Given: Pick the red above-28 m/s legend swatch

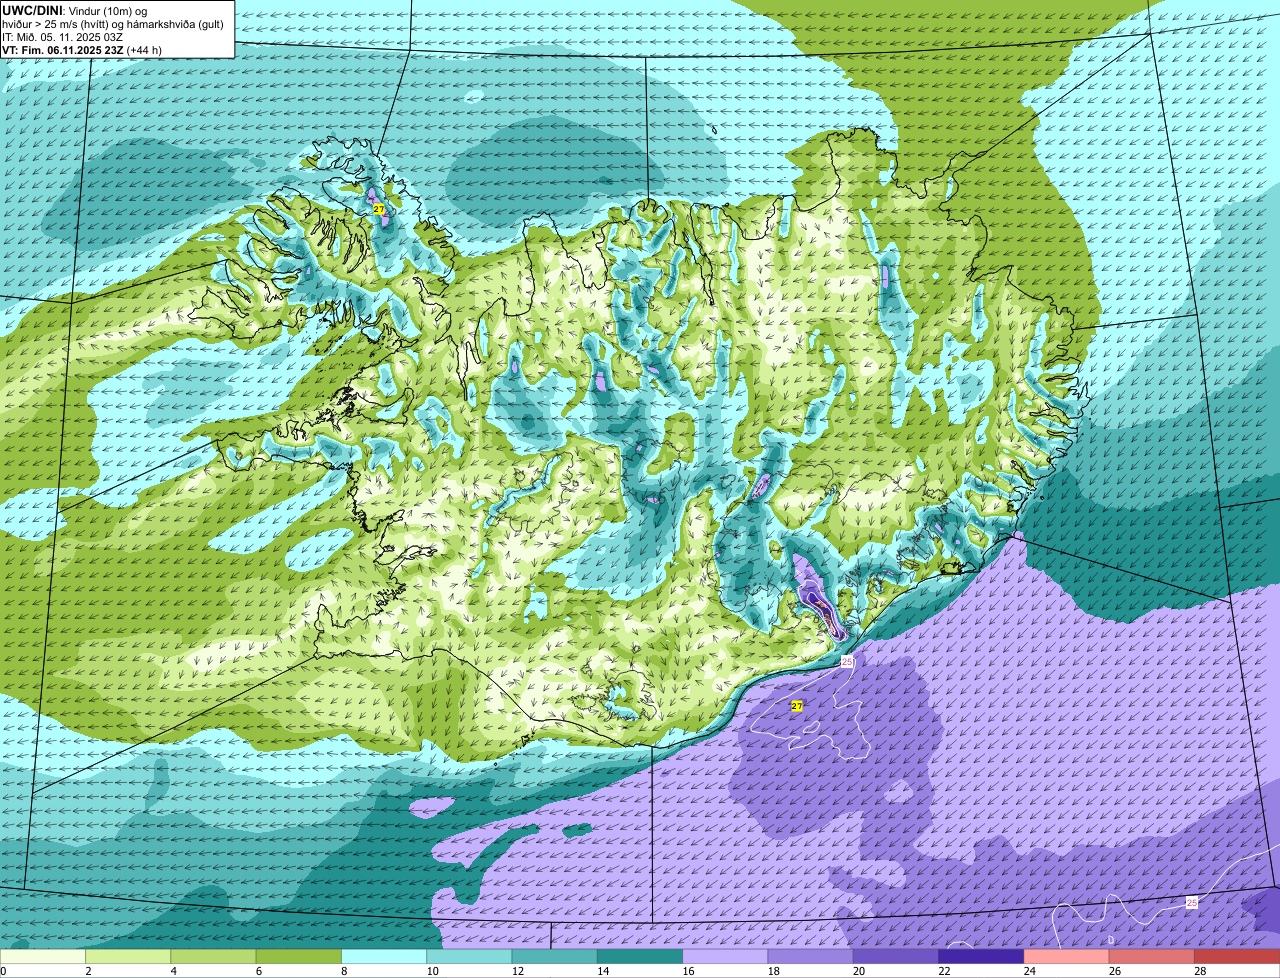Looking at the screenshot, I should coord(1237,957).
